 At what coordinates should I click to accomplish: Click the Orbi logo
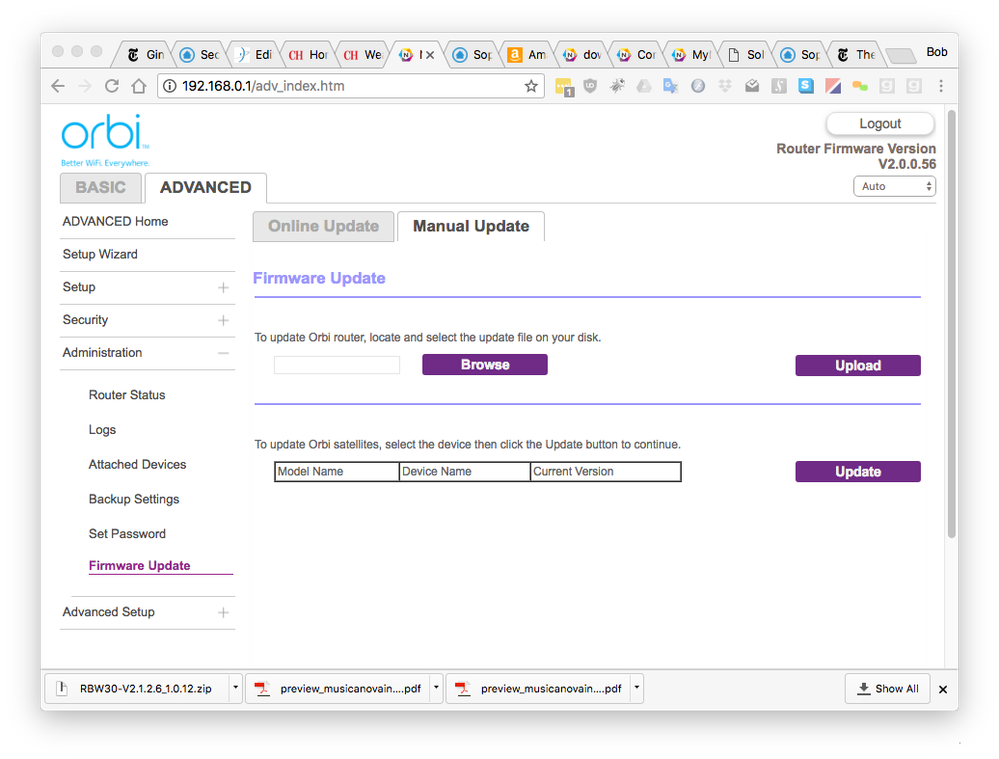[105, 140]
